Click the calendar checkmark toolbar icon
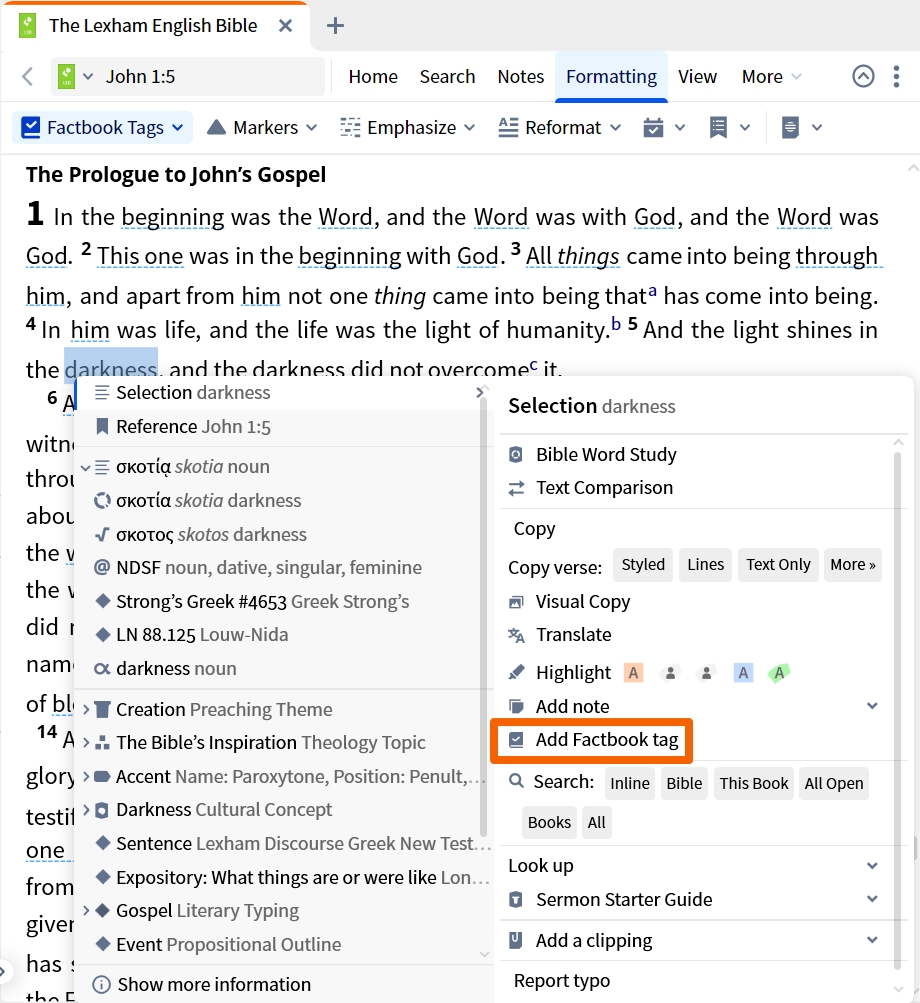The image size is (920, 1003). click(653, 127)
